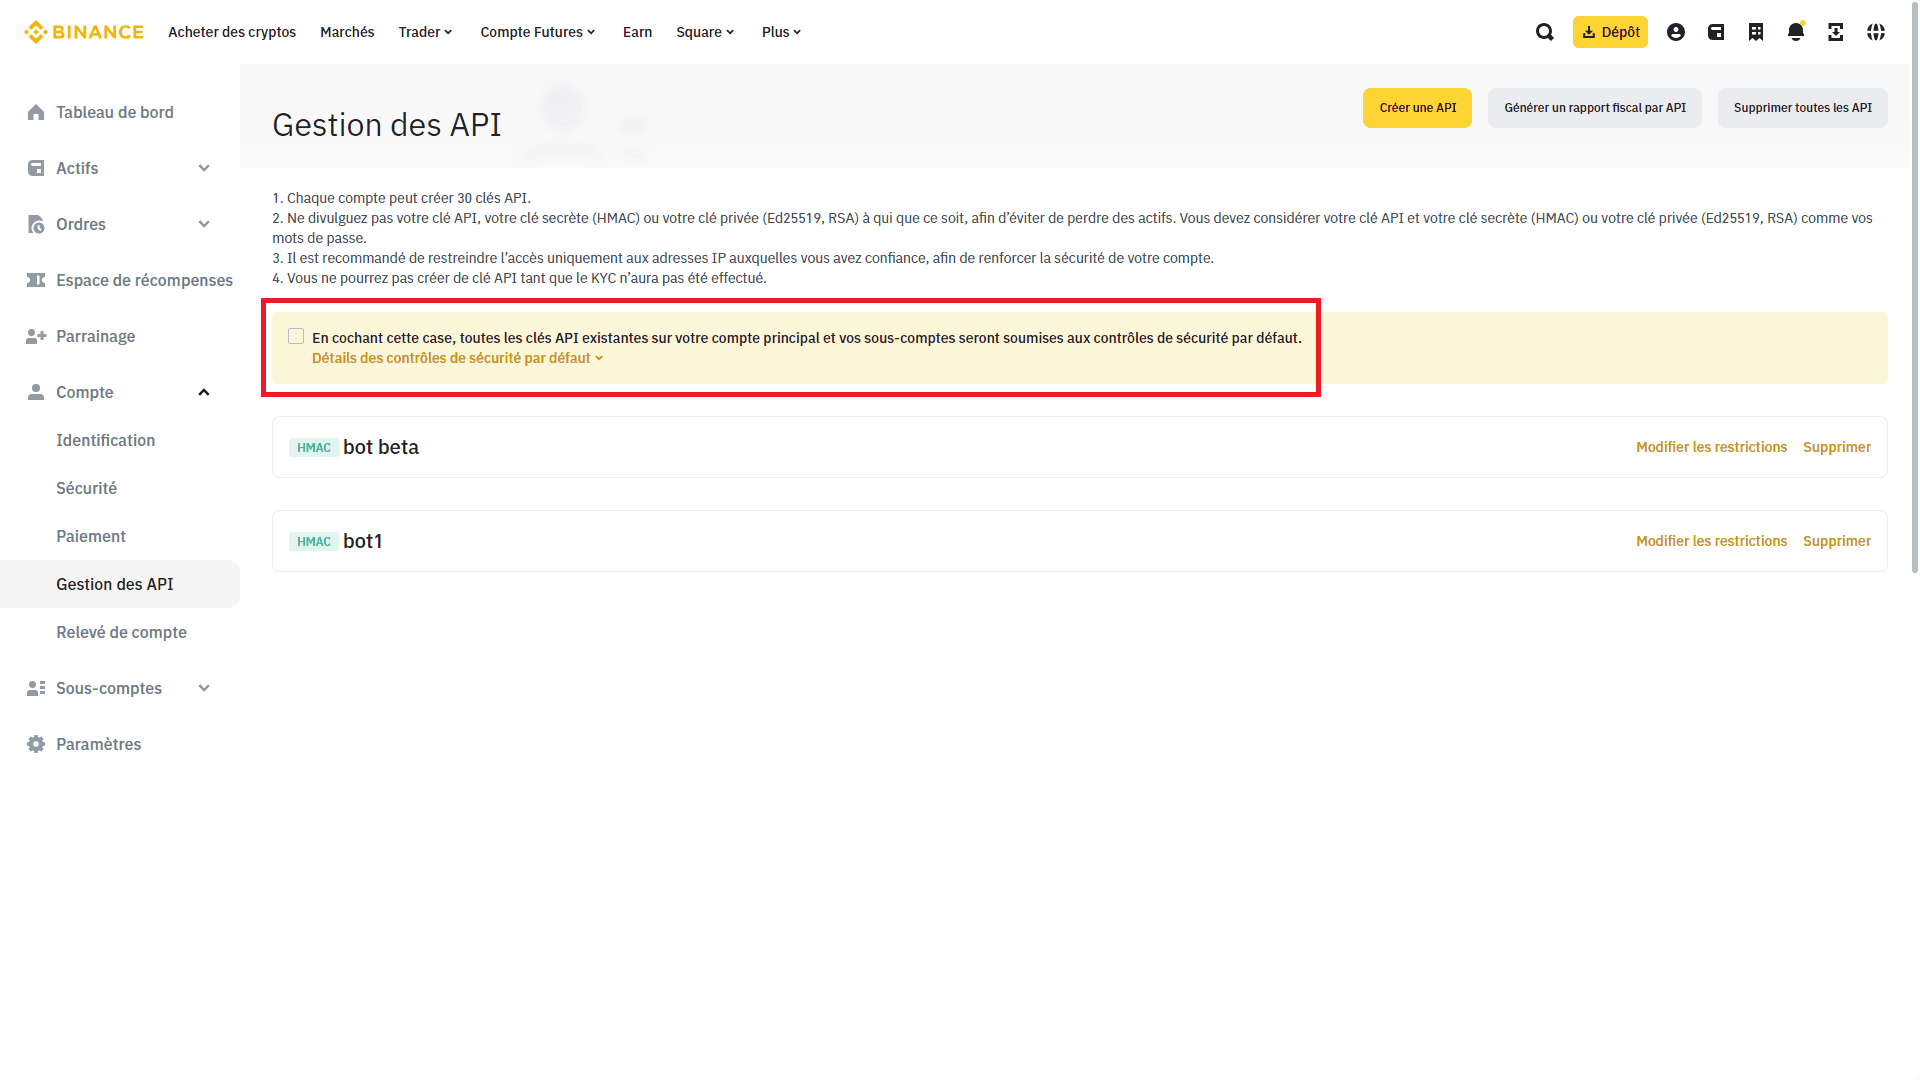This screenshot has height=1080, width=1920.
Task: Click the HMAC badge of bot1
Action: pos(314,542)
